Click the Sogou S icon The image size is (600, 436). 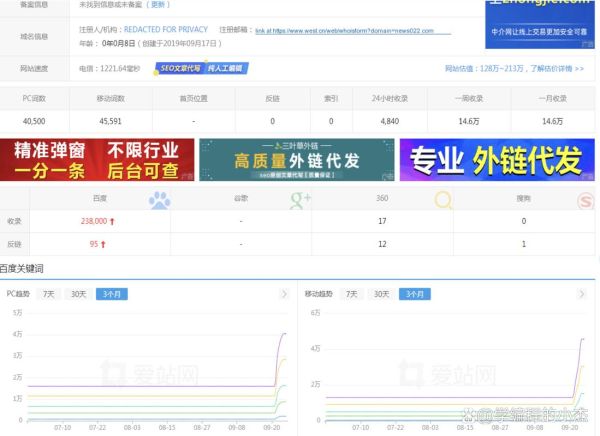[585, 201]
